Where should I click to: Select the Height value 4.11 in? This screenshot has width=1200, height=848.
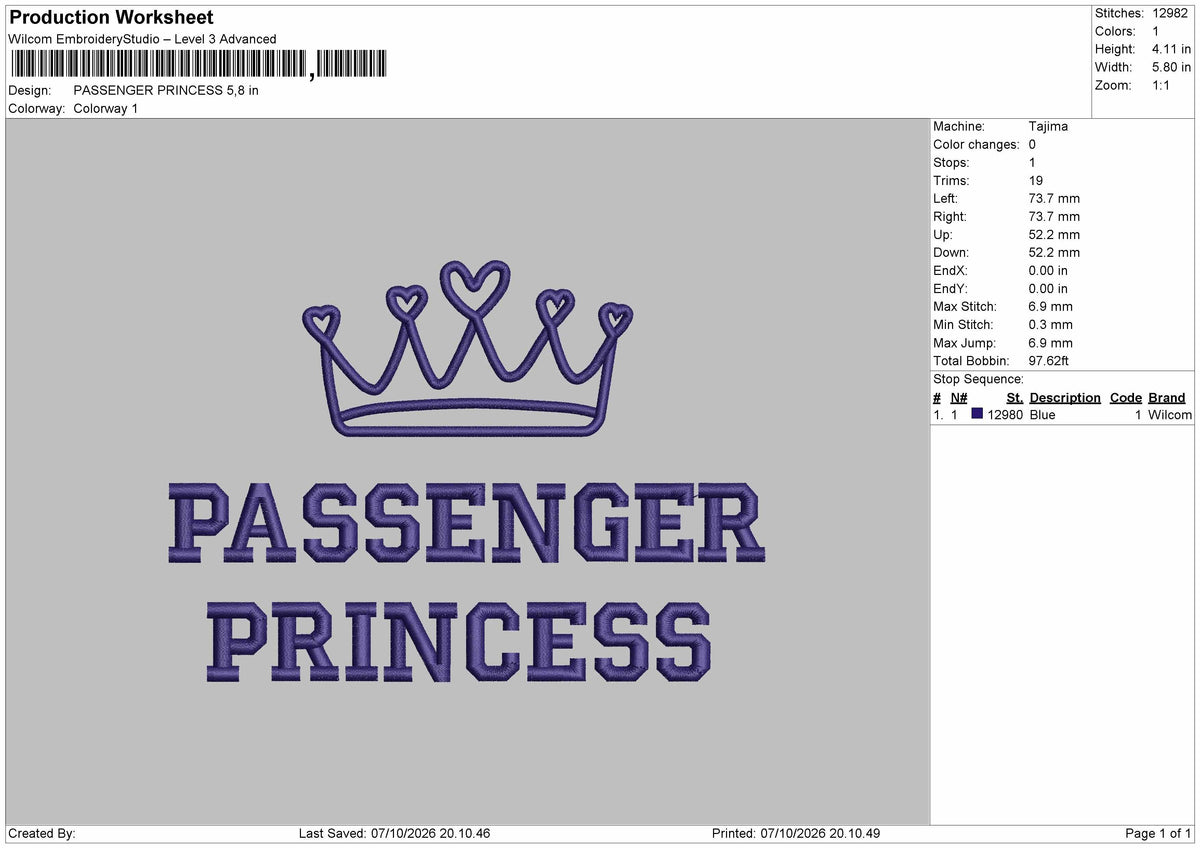click(x=1171, y=49)
